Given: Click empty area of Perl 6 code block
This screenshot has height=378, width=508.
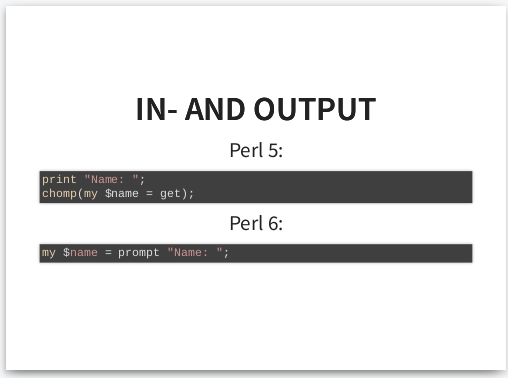Looking at the screenshot, I should coord(350,253).
